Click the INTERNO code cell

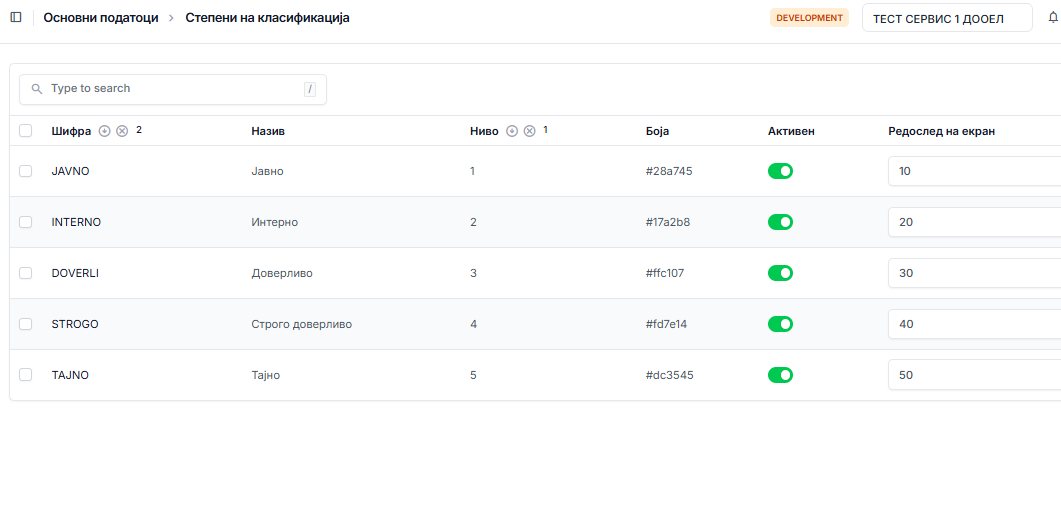(76, 222)
